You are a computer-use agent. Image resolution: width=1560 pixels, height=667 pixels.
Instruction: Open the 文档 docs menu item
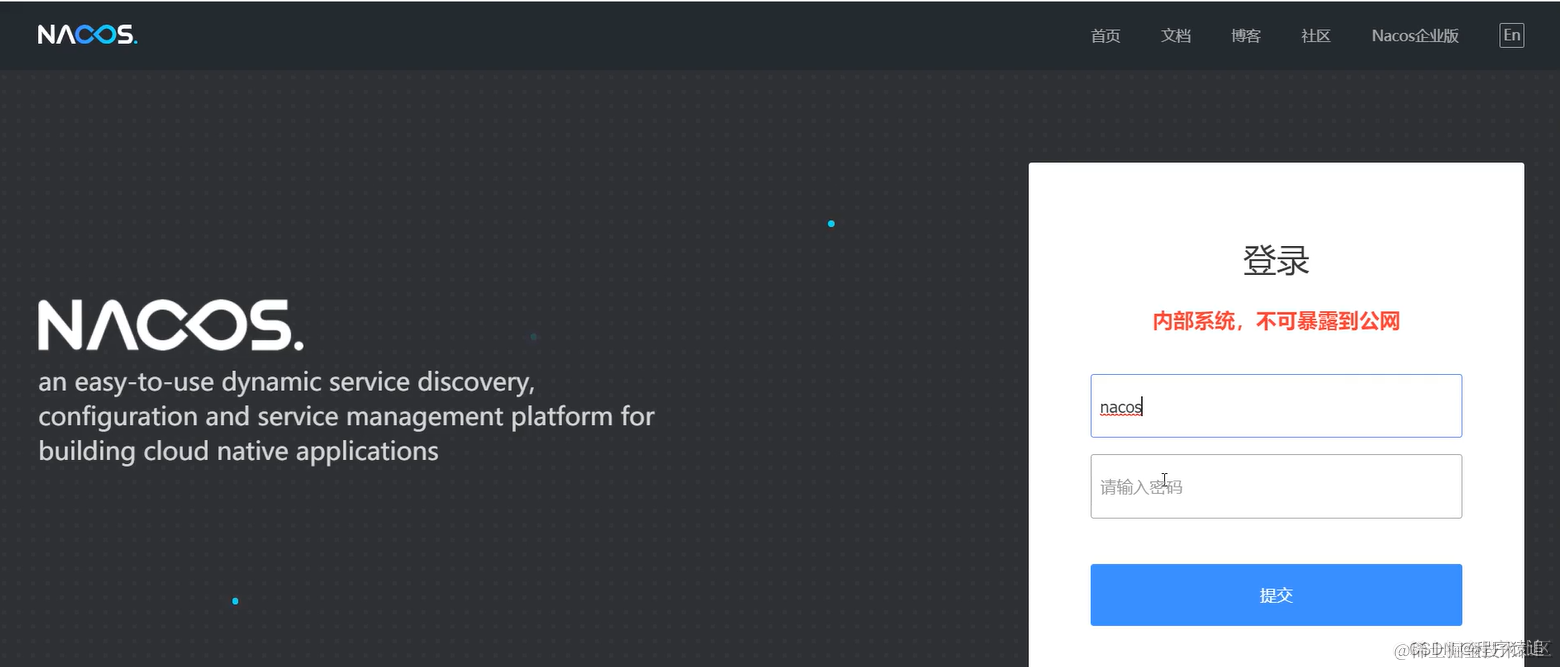point(1175,36)
